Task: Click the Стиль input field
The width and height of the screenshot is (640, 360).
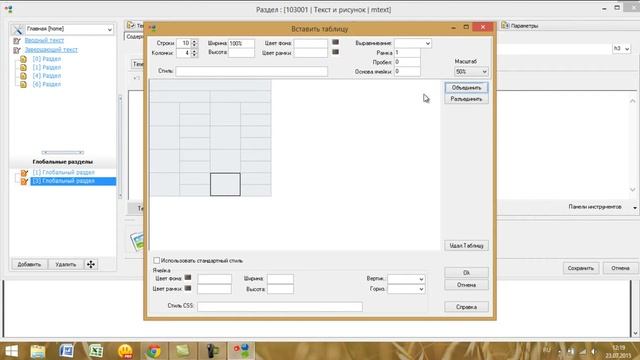Action: pyautogui.click(x=251, y=71)
